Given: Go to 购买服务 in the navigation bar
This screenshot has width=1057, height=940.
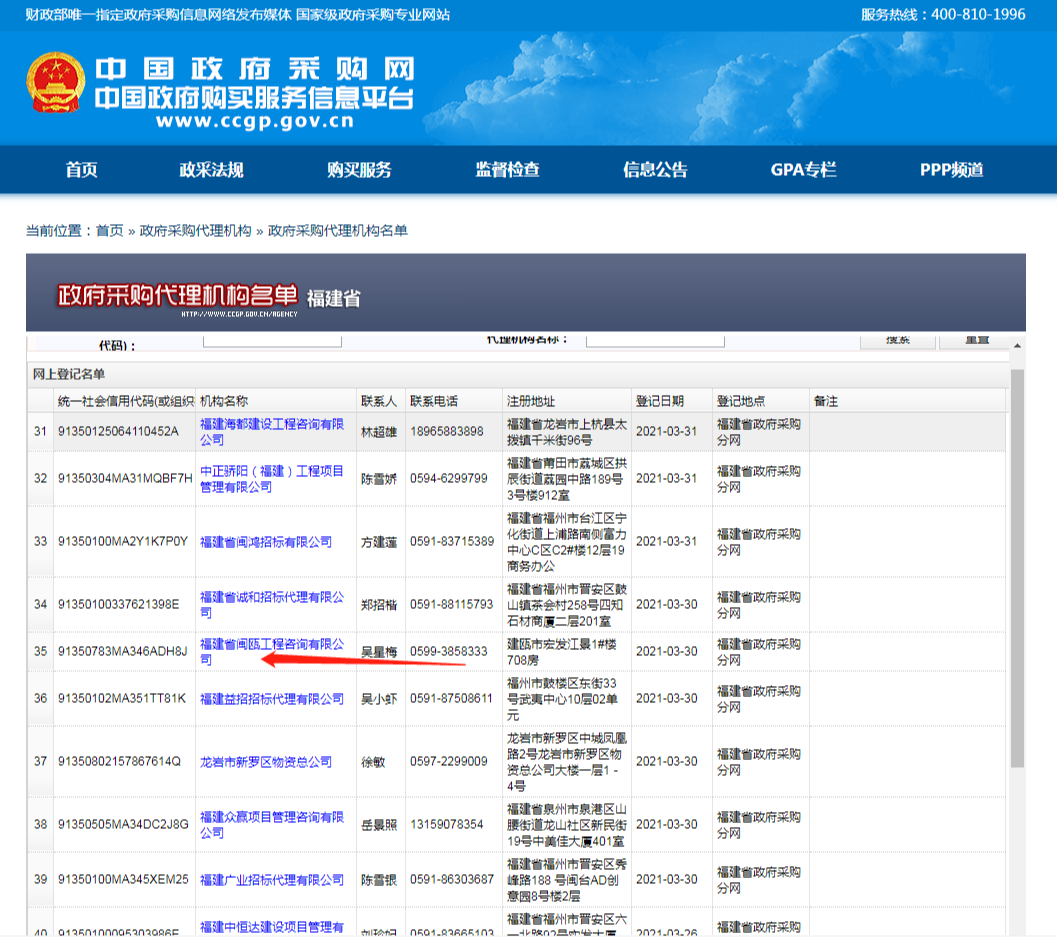Looking at the screenshot, I should tap(359, 170).
